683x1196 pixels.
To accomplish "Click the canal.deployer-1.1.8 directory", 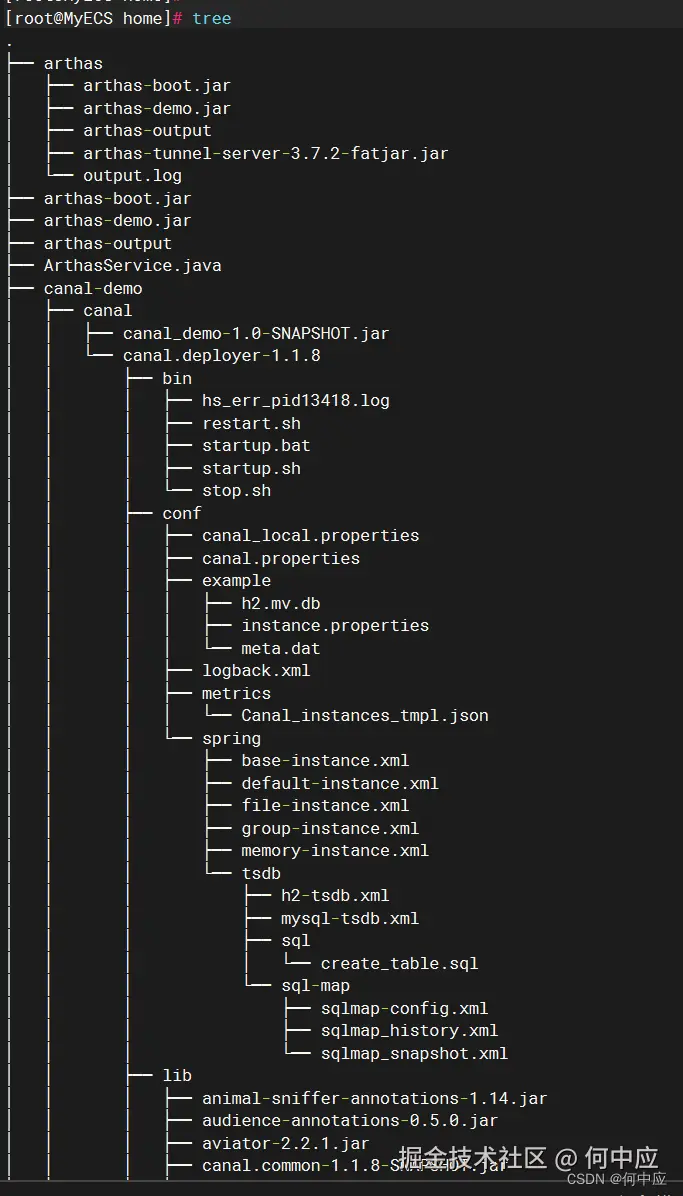I will tap(221, 356).
